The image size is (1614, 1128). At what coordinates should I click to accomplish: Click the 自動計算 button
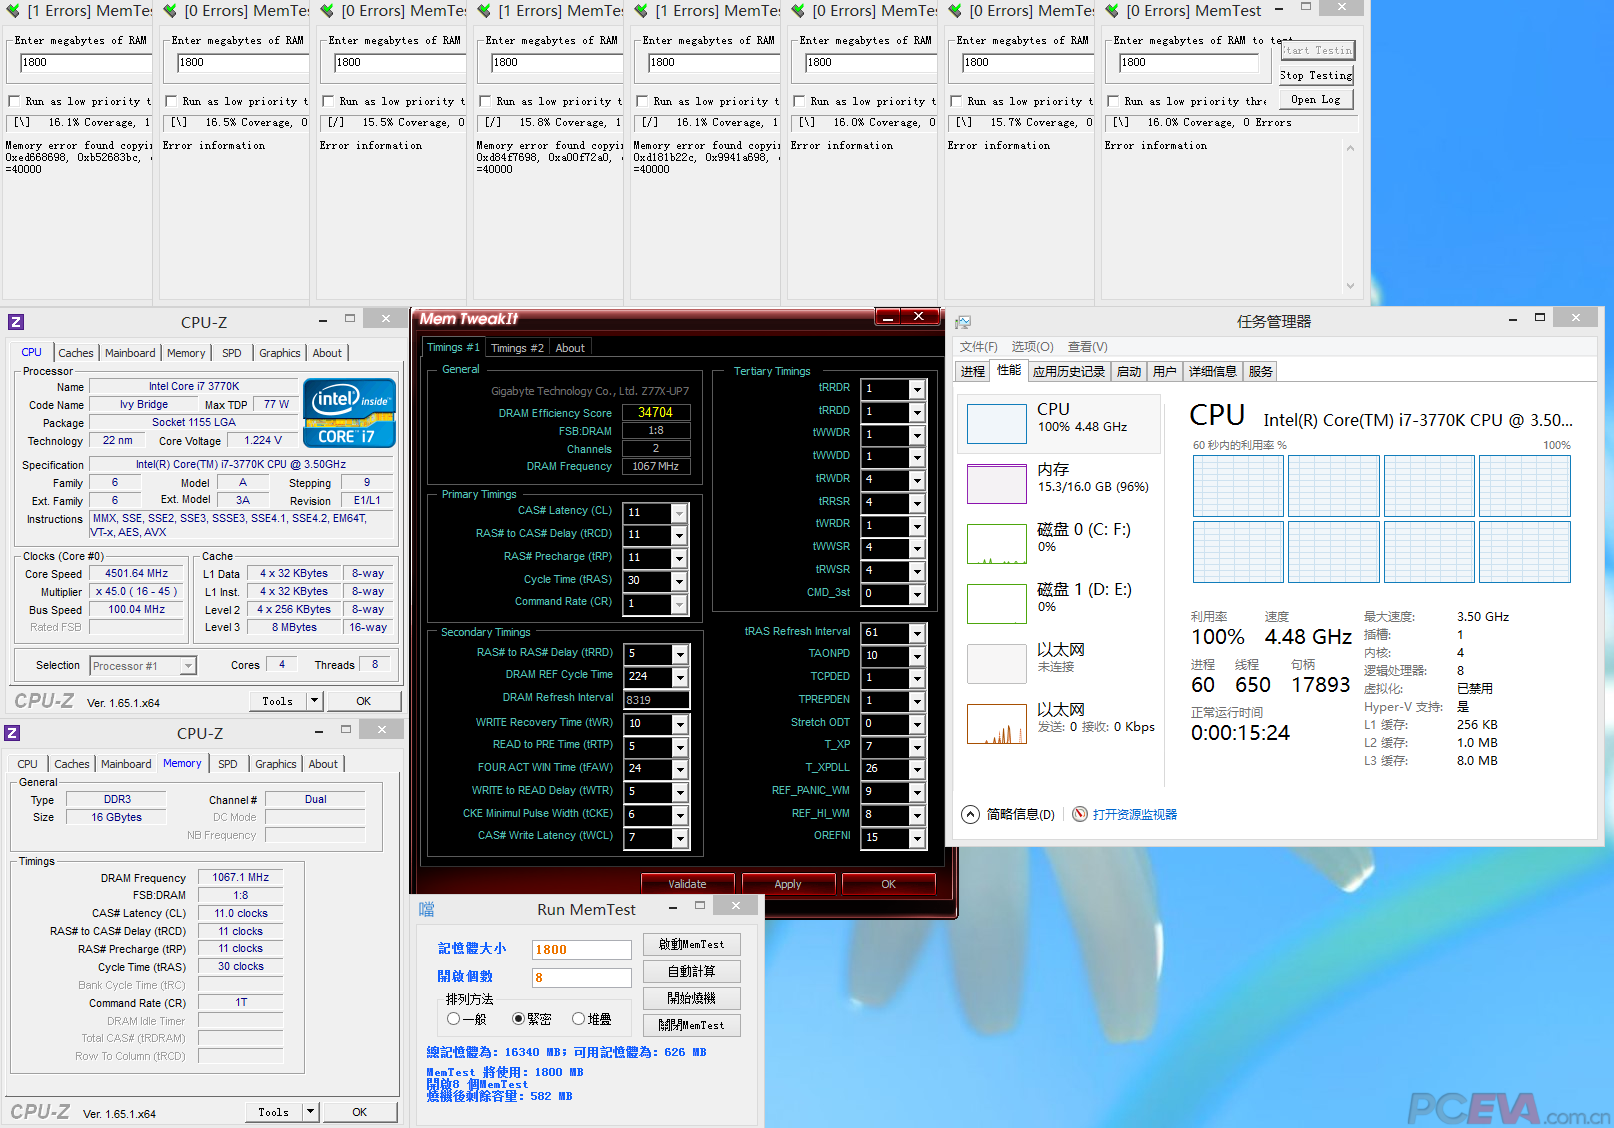pos(691,971)
